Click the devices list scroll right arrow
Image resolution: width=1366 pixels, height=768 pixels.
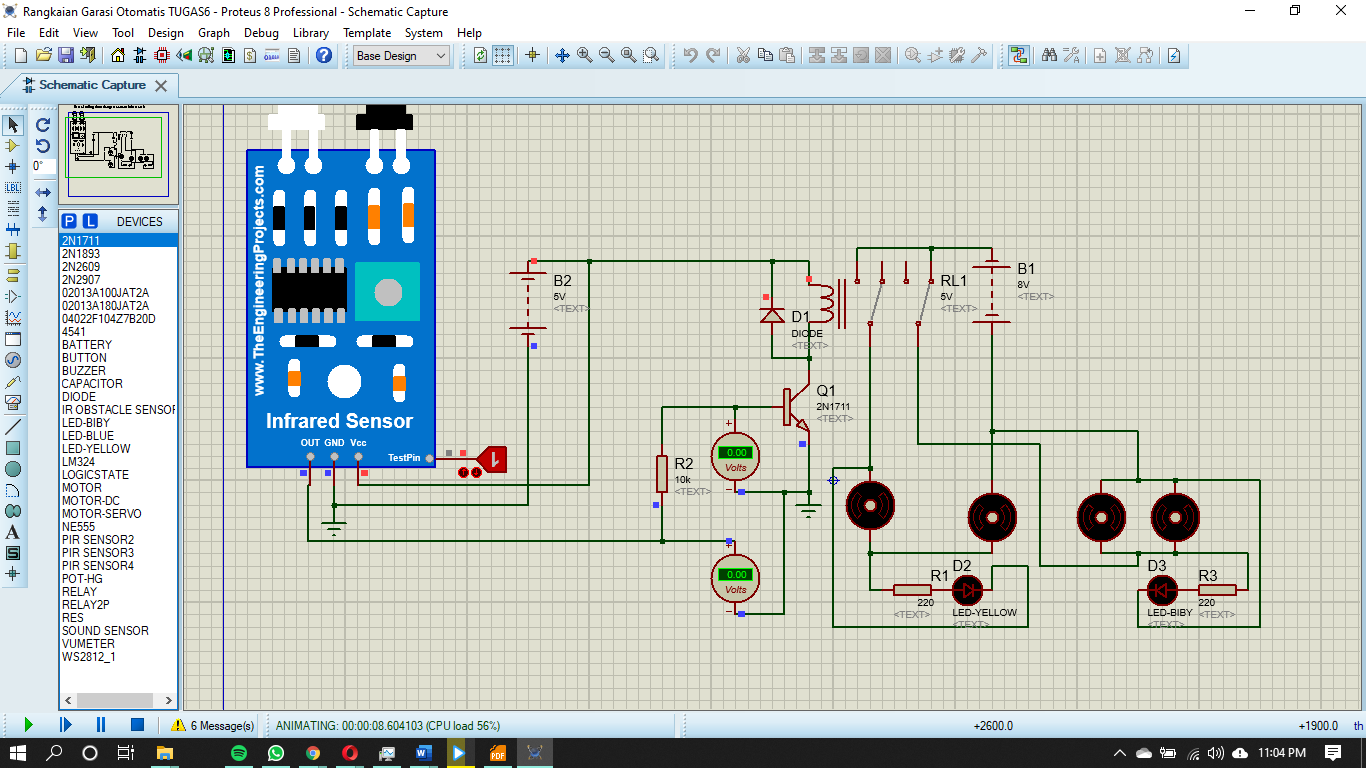pos(170,701)
